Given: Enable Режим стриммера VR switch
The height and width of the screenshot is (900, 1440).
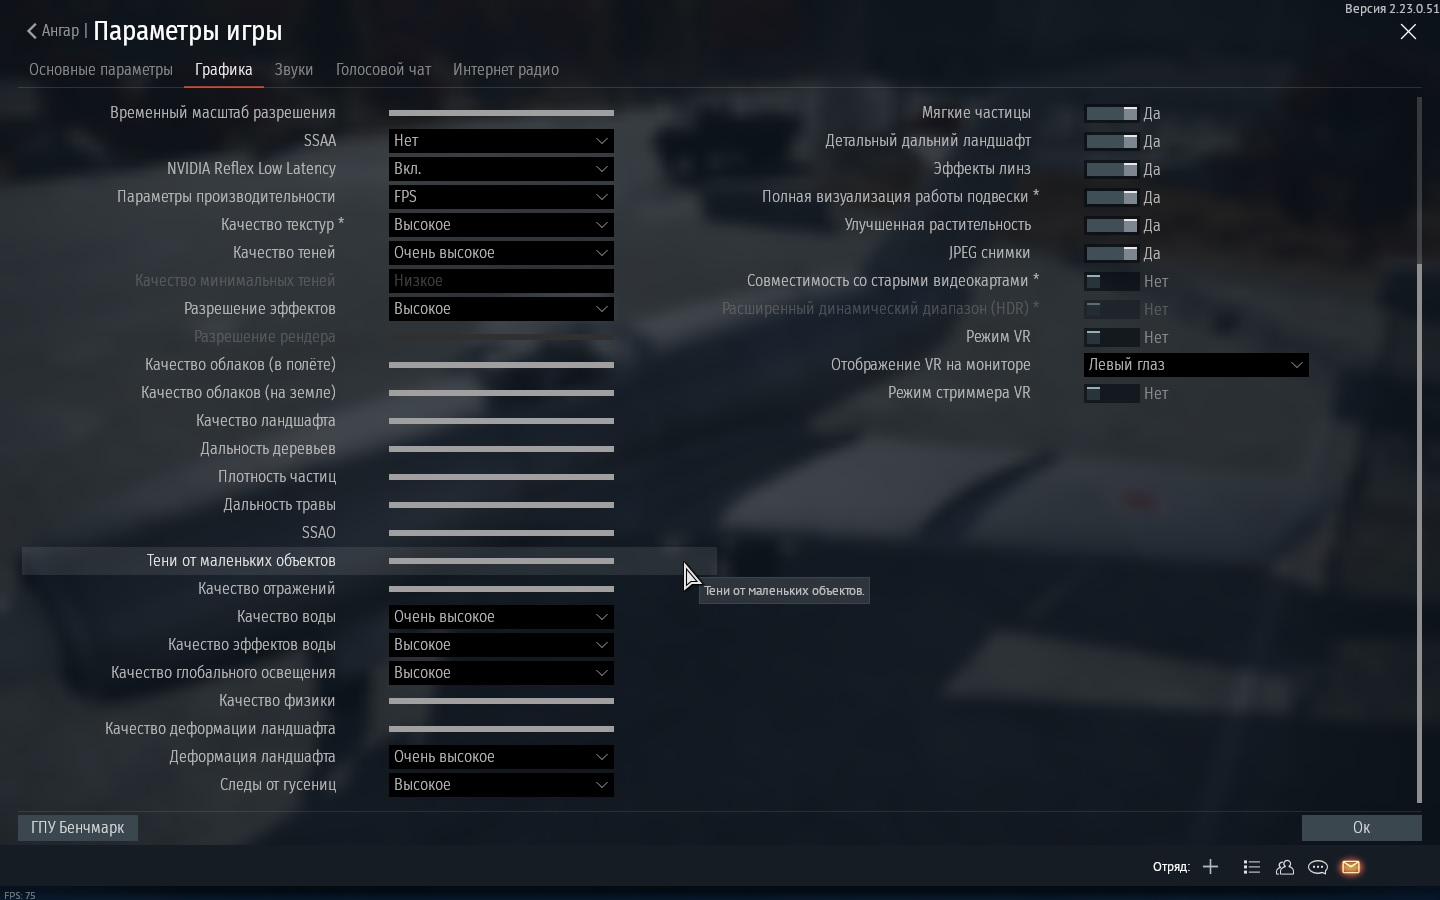Looking at the screenshot, I should (1112, 393).
